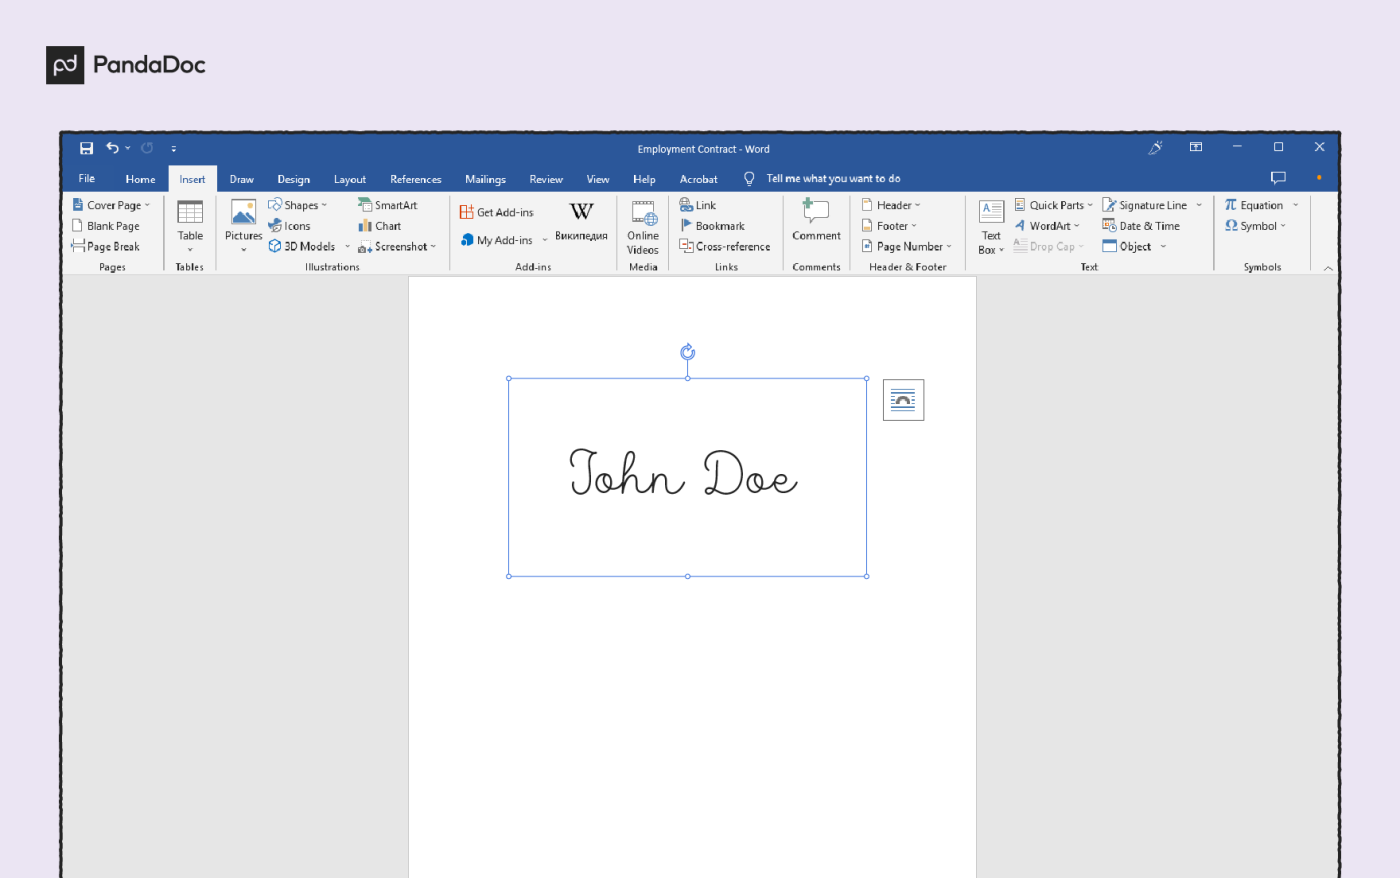The width and height of the screenshot is (1400, 878).
Task: Open the Page Number menu
Action: (905, 246)
